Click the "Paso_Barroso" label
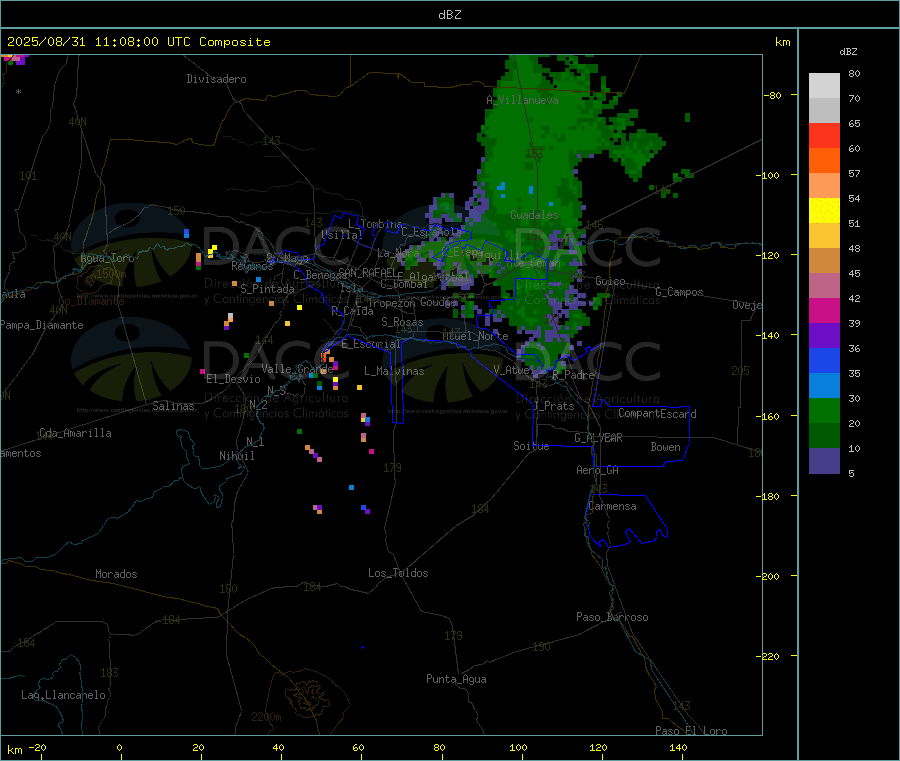The image size is (900, 761). [x=612, y=618]
